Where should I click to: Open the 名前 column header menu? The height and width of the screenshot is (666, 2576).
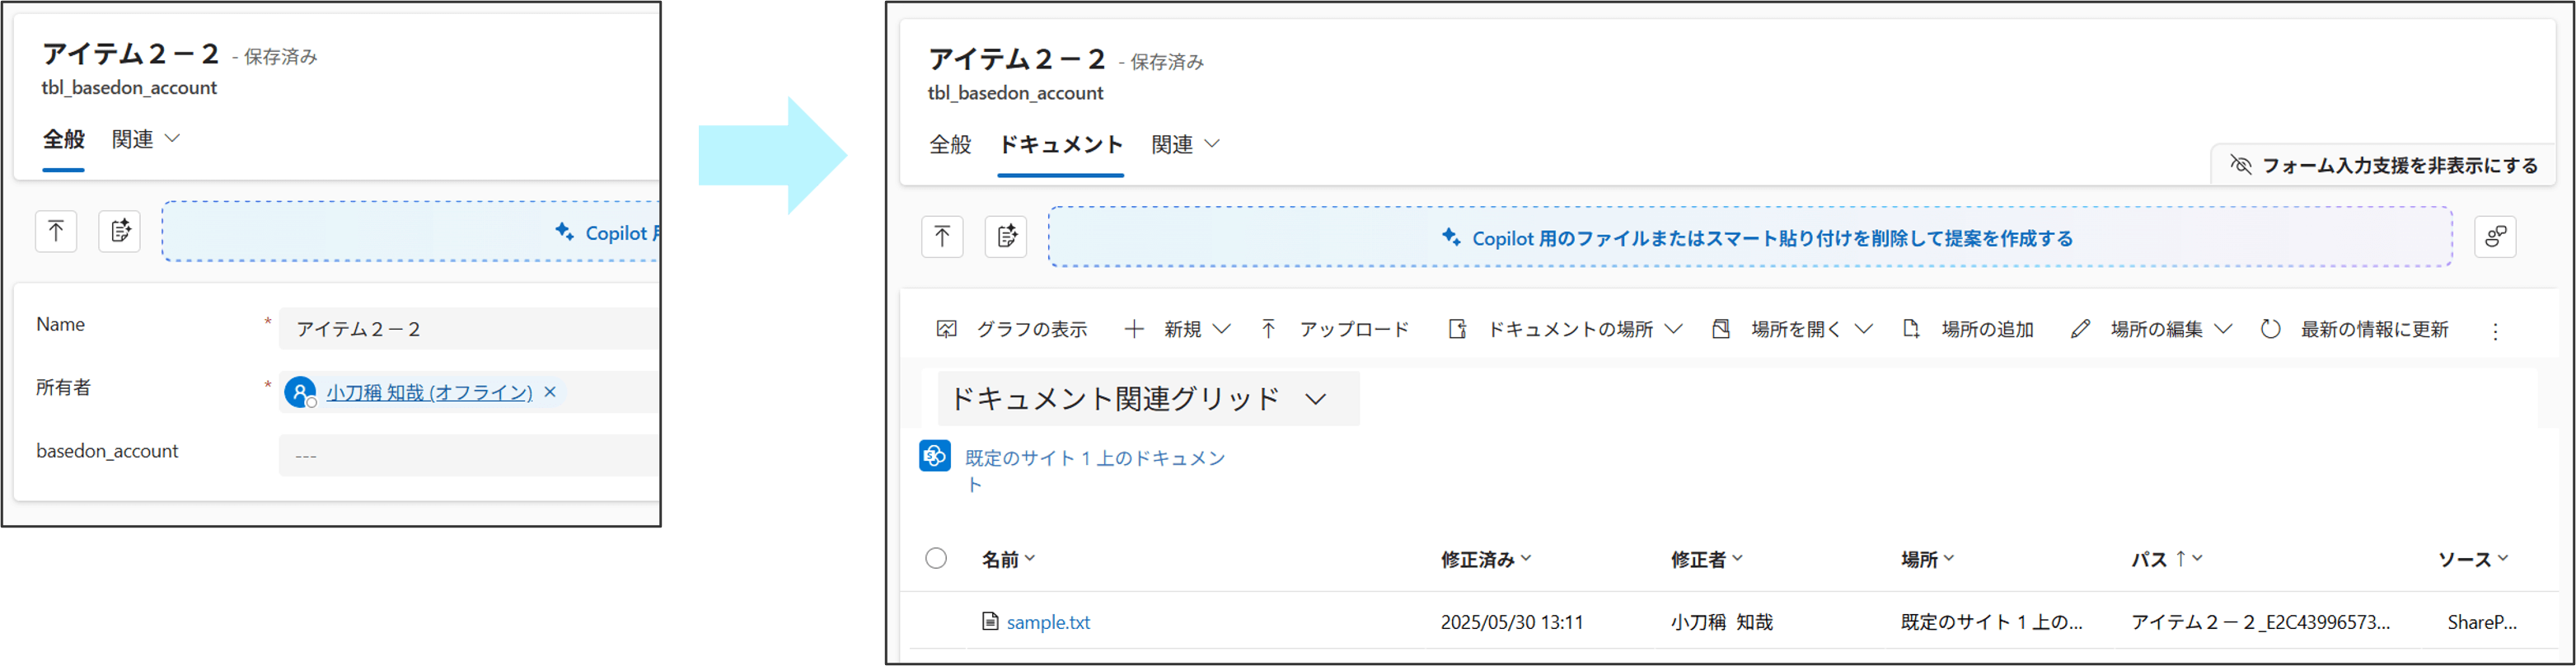(x=1008, y=559)
